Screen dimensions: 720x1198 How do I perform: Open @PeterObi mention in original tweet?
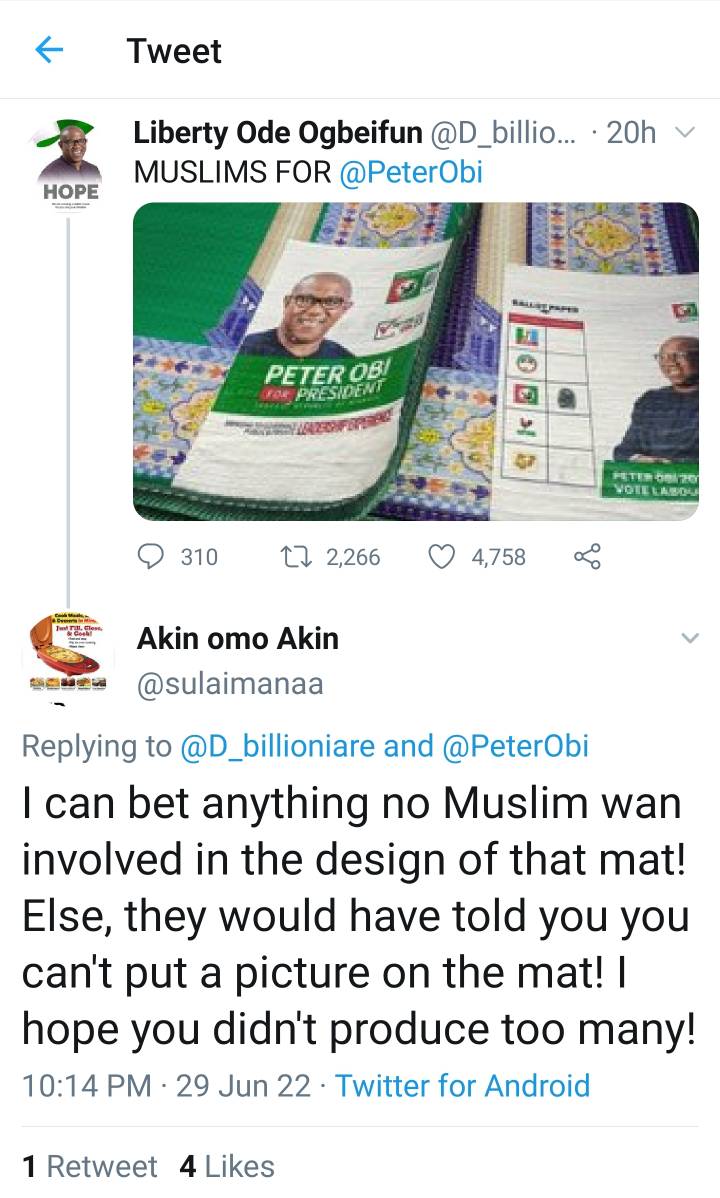coord(412,172)
